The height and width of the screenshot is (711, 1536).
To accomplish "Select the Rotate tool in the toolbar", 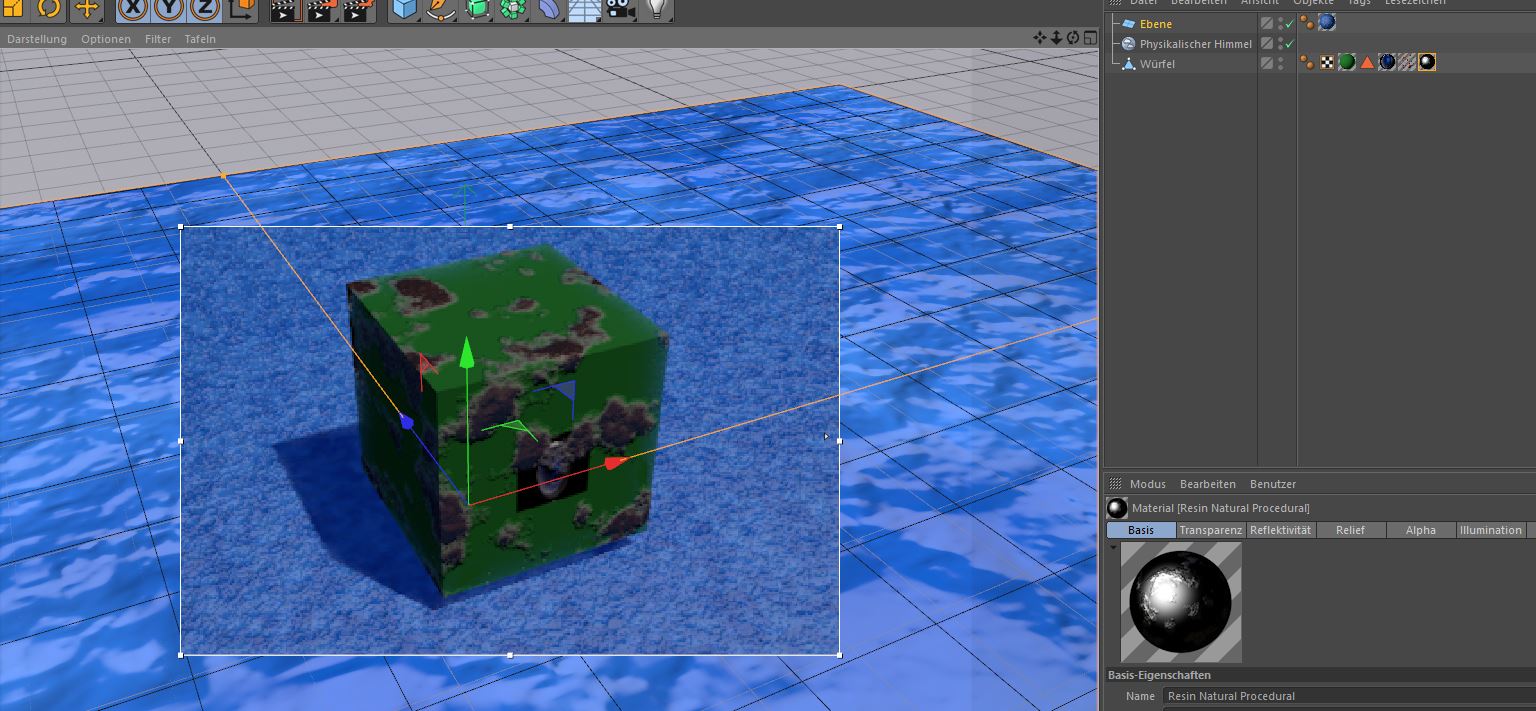I will coord(49,9).
